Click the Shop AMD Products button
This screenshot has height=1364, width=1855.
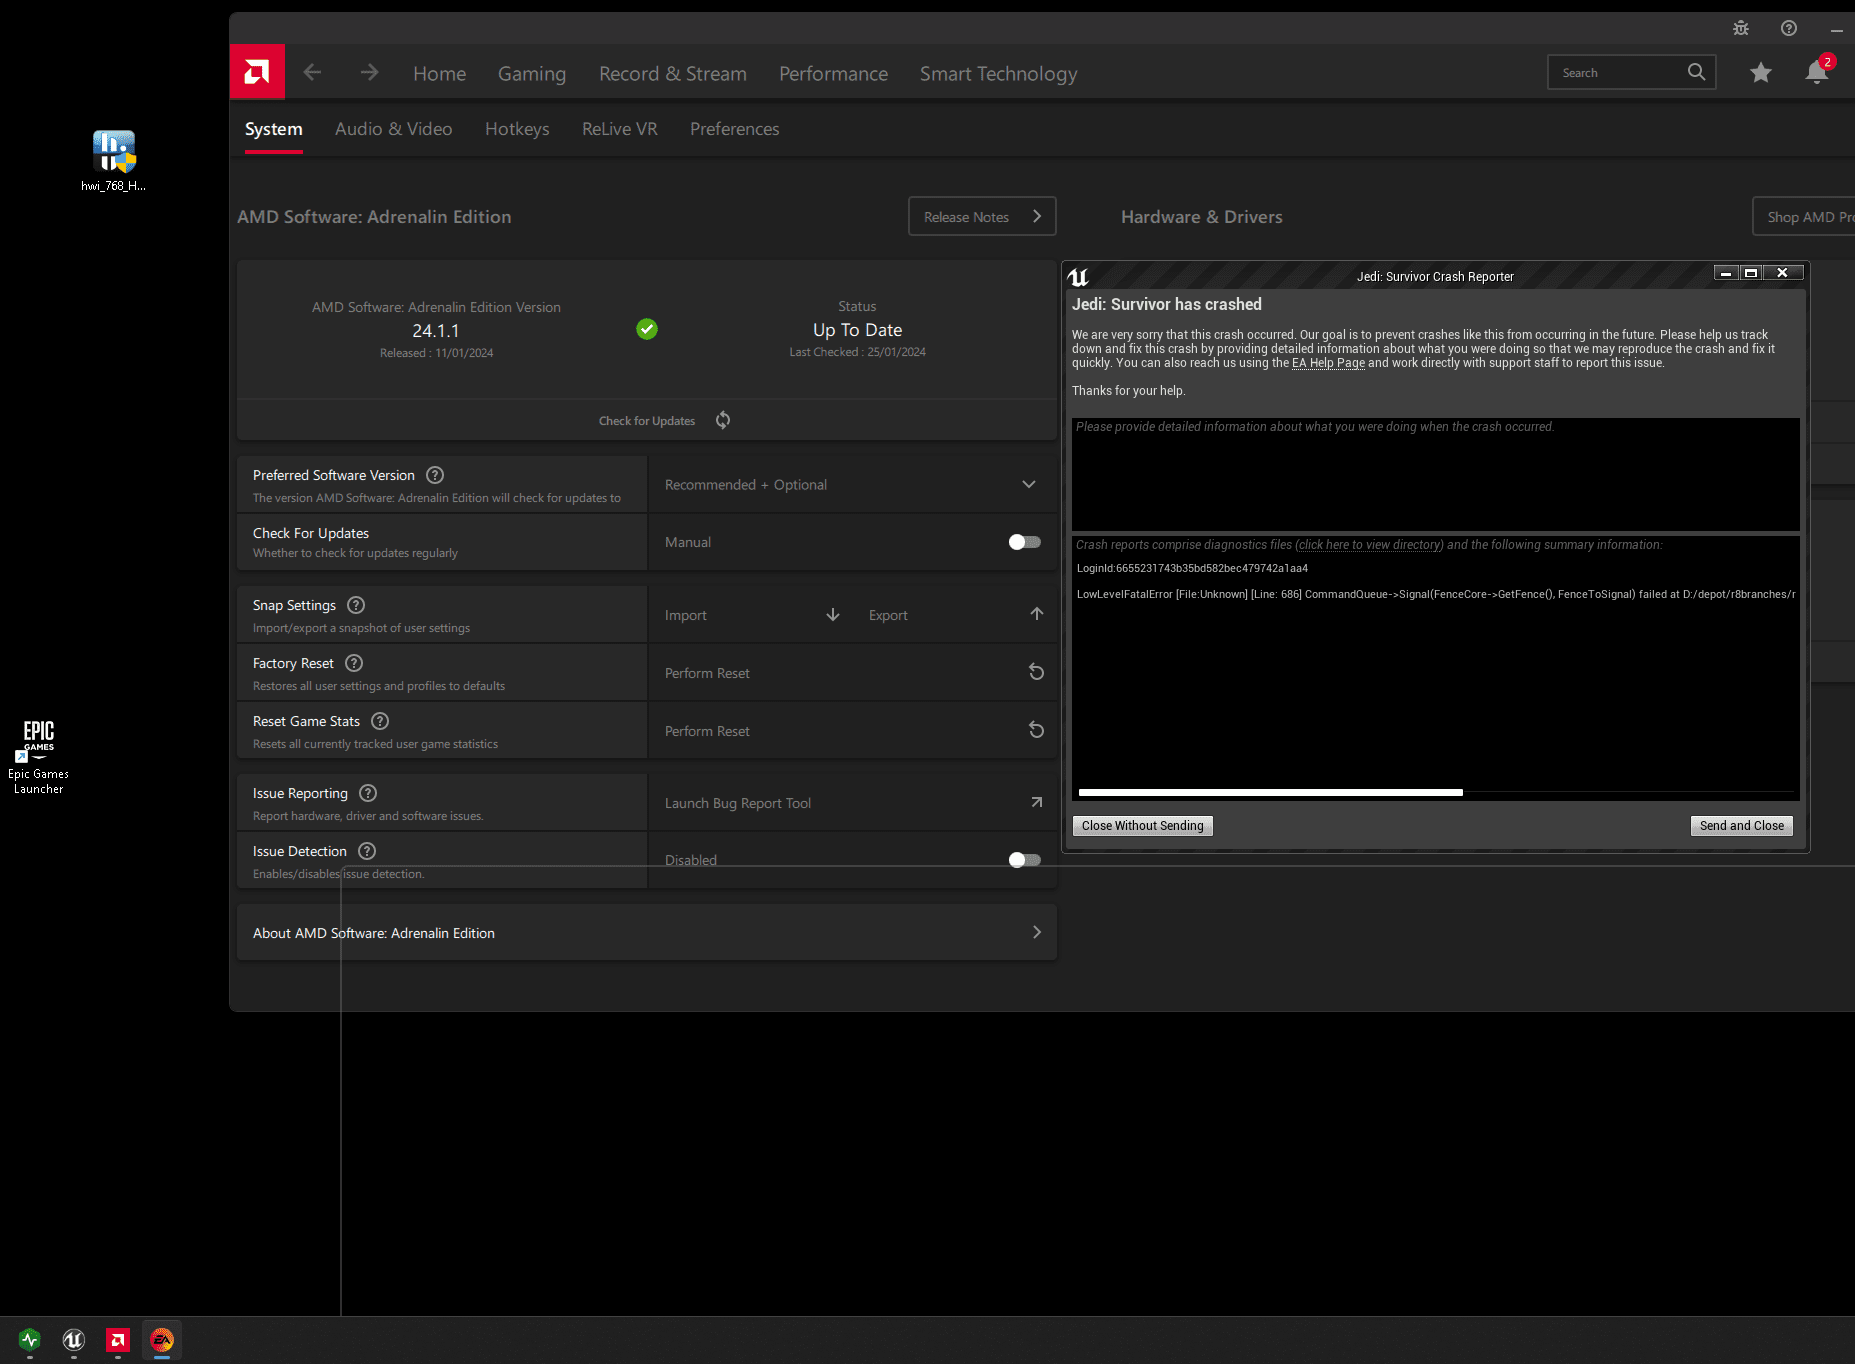1804,216
